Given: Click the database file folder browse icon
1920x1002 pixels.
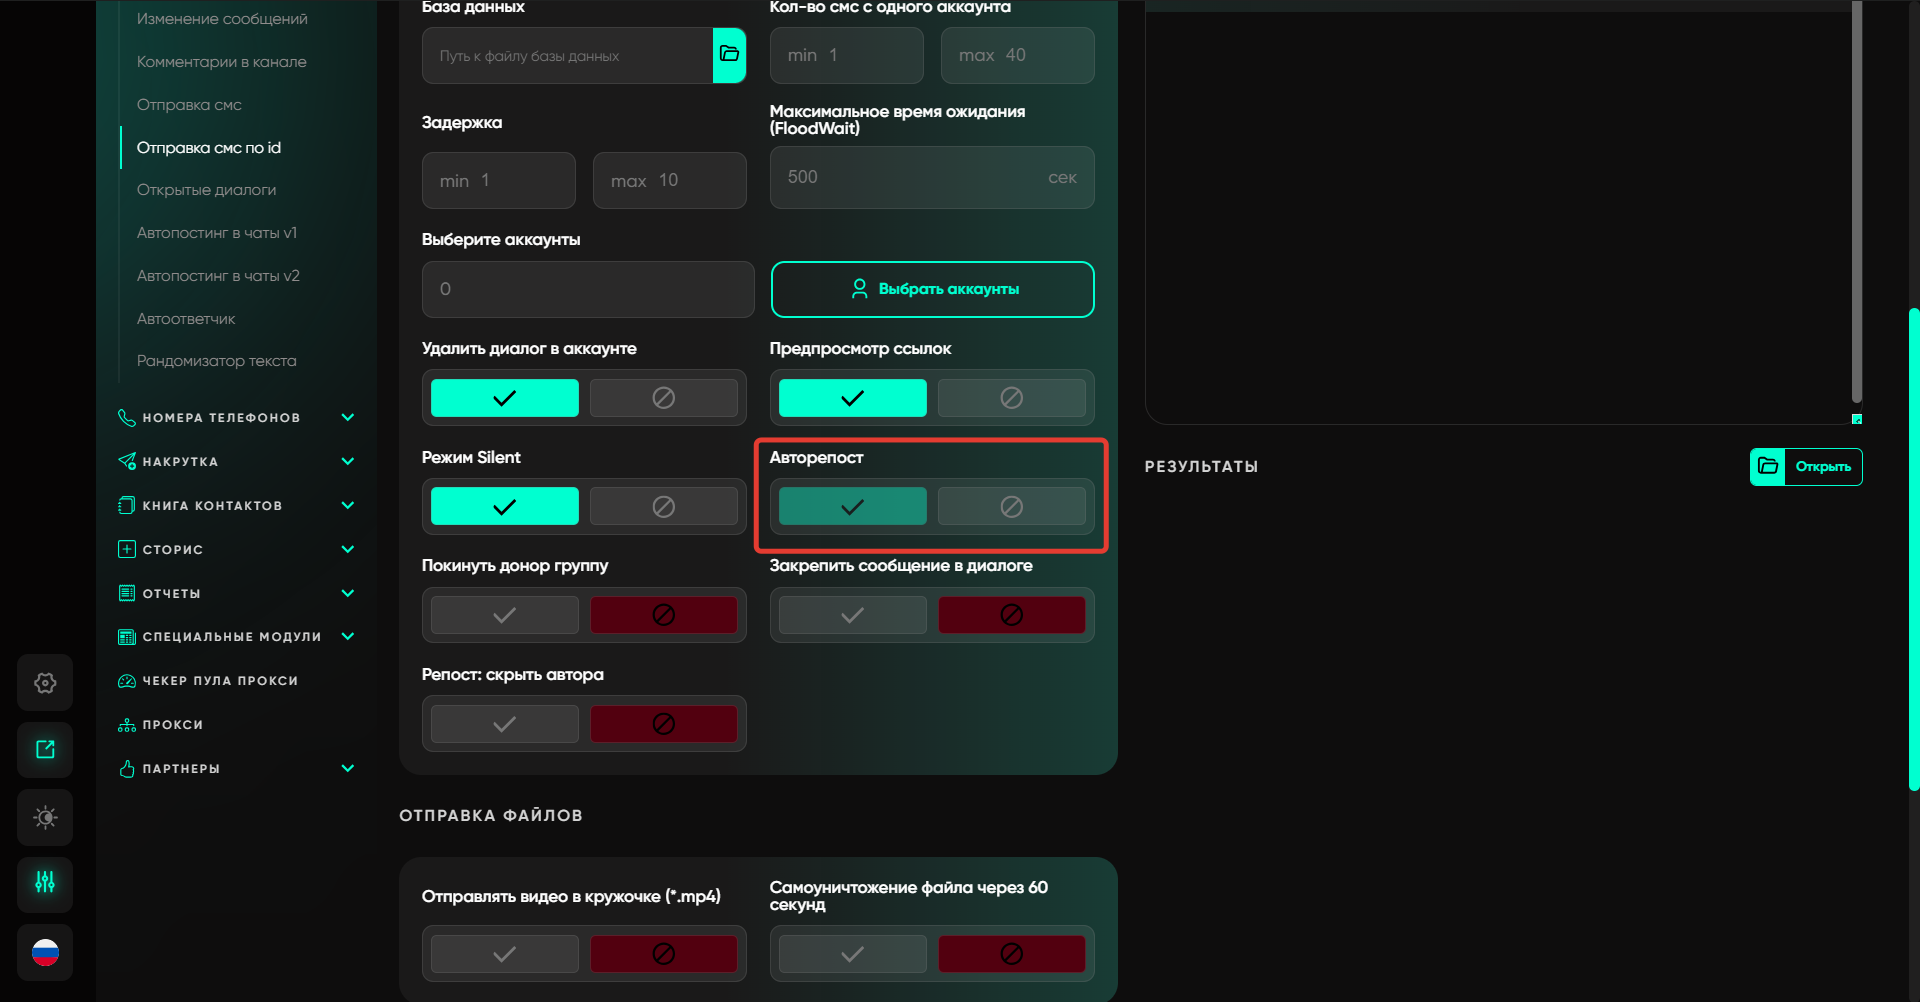Looking at the screenshot, I should point(729,55).
